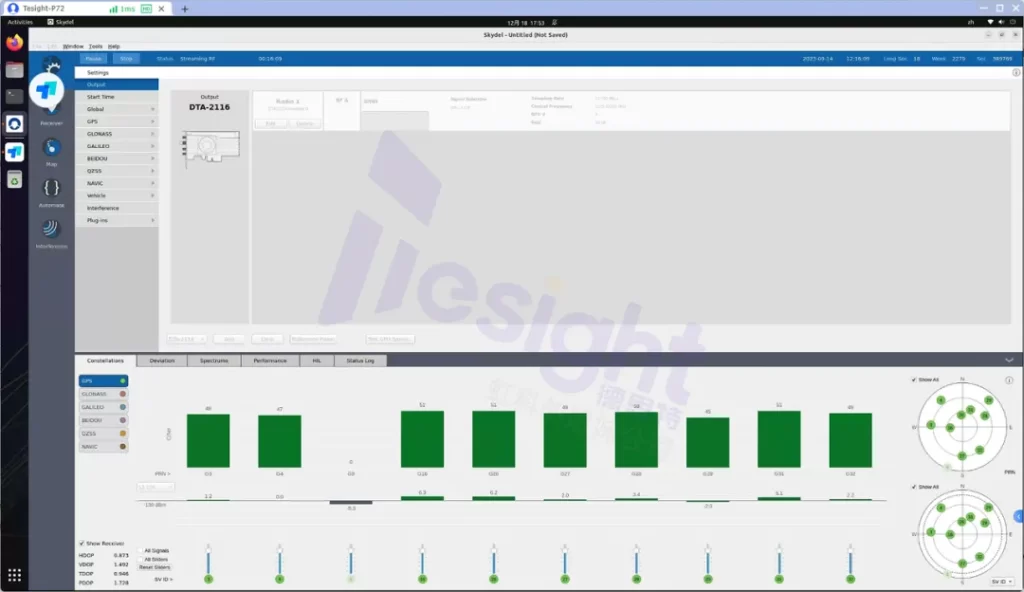Open the Automate panel icon
1024x592 pixels.
coord(51,188)
